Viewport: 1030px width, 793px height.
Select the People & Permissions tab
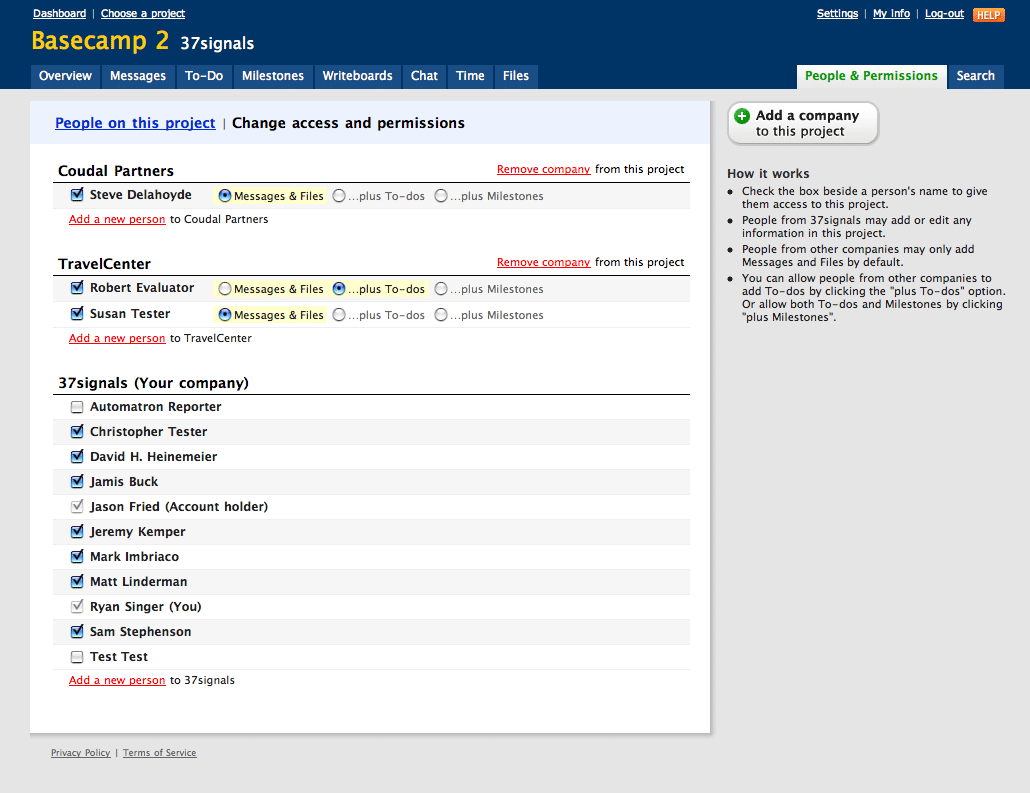coord(871,76)
